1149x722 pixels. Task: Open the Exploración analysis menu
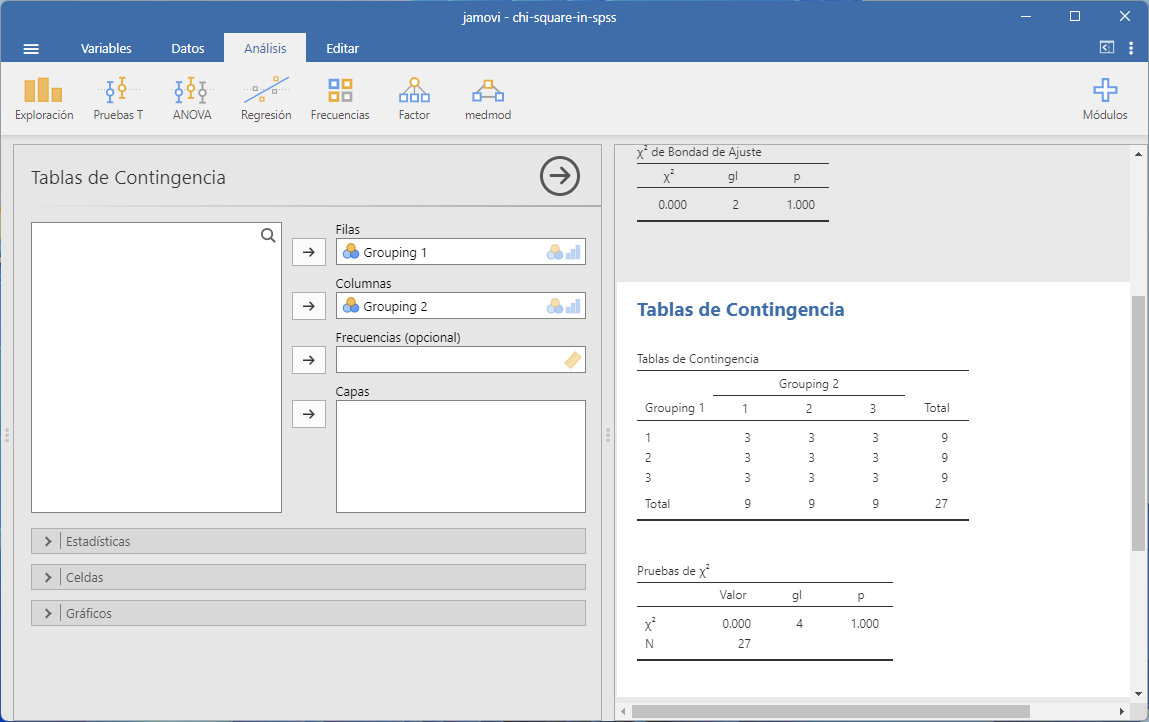[44, 99]
